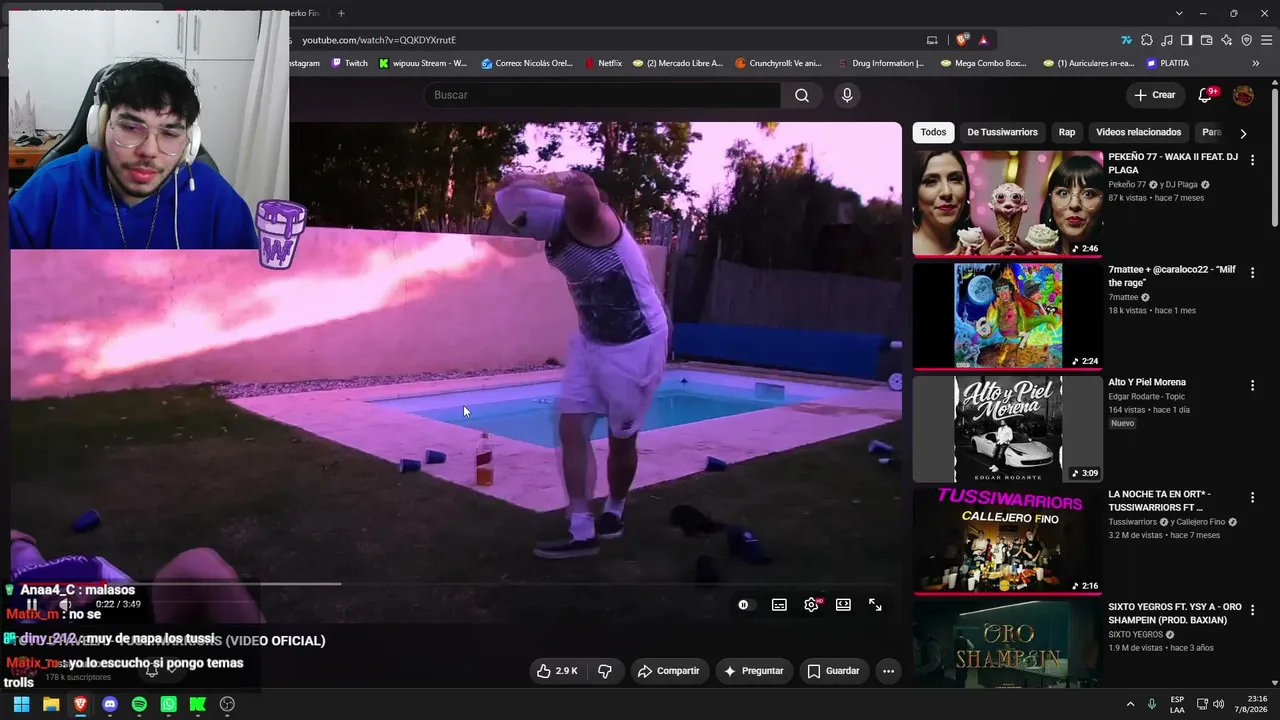The height and width of the screenshot is (720, 1280).
Task: Open the Milf the rage thumbnail
Action: coord(1008,316)
